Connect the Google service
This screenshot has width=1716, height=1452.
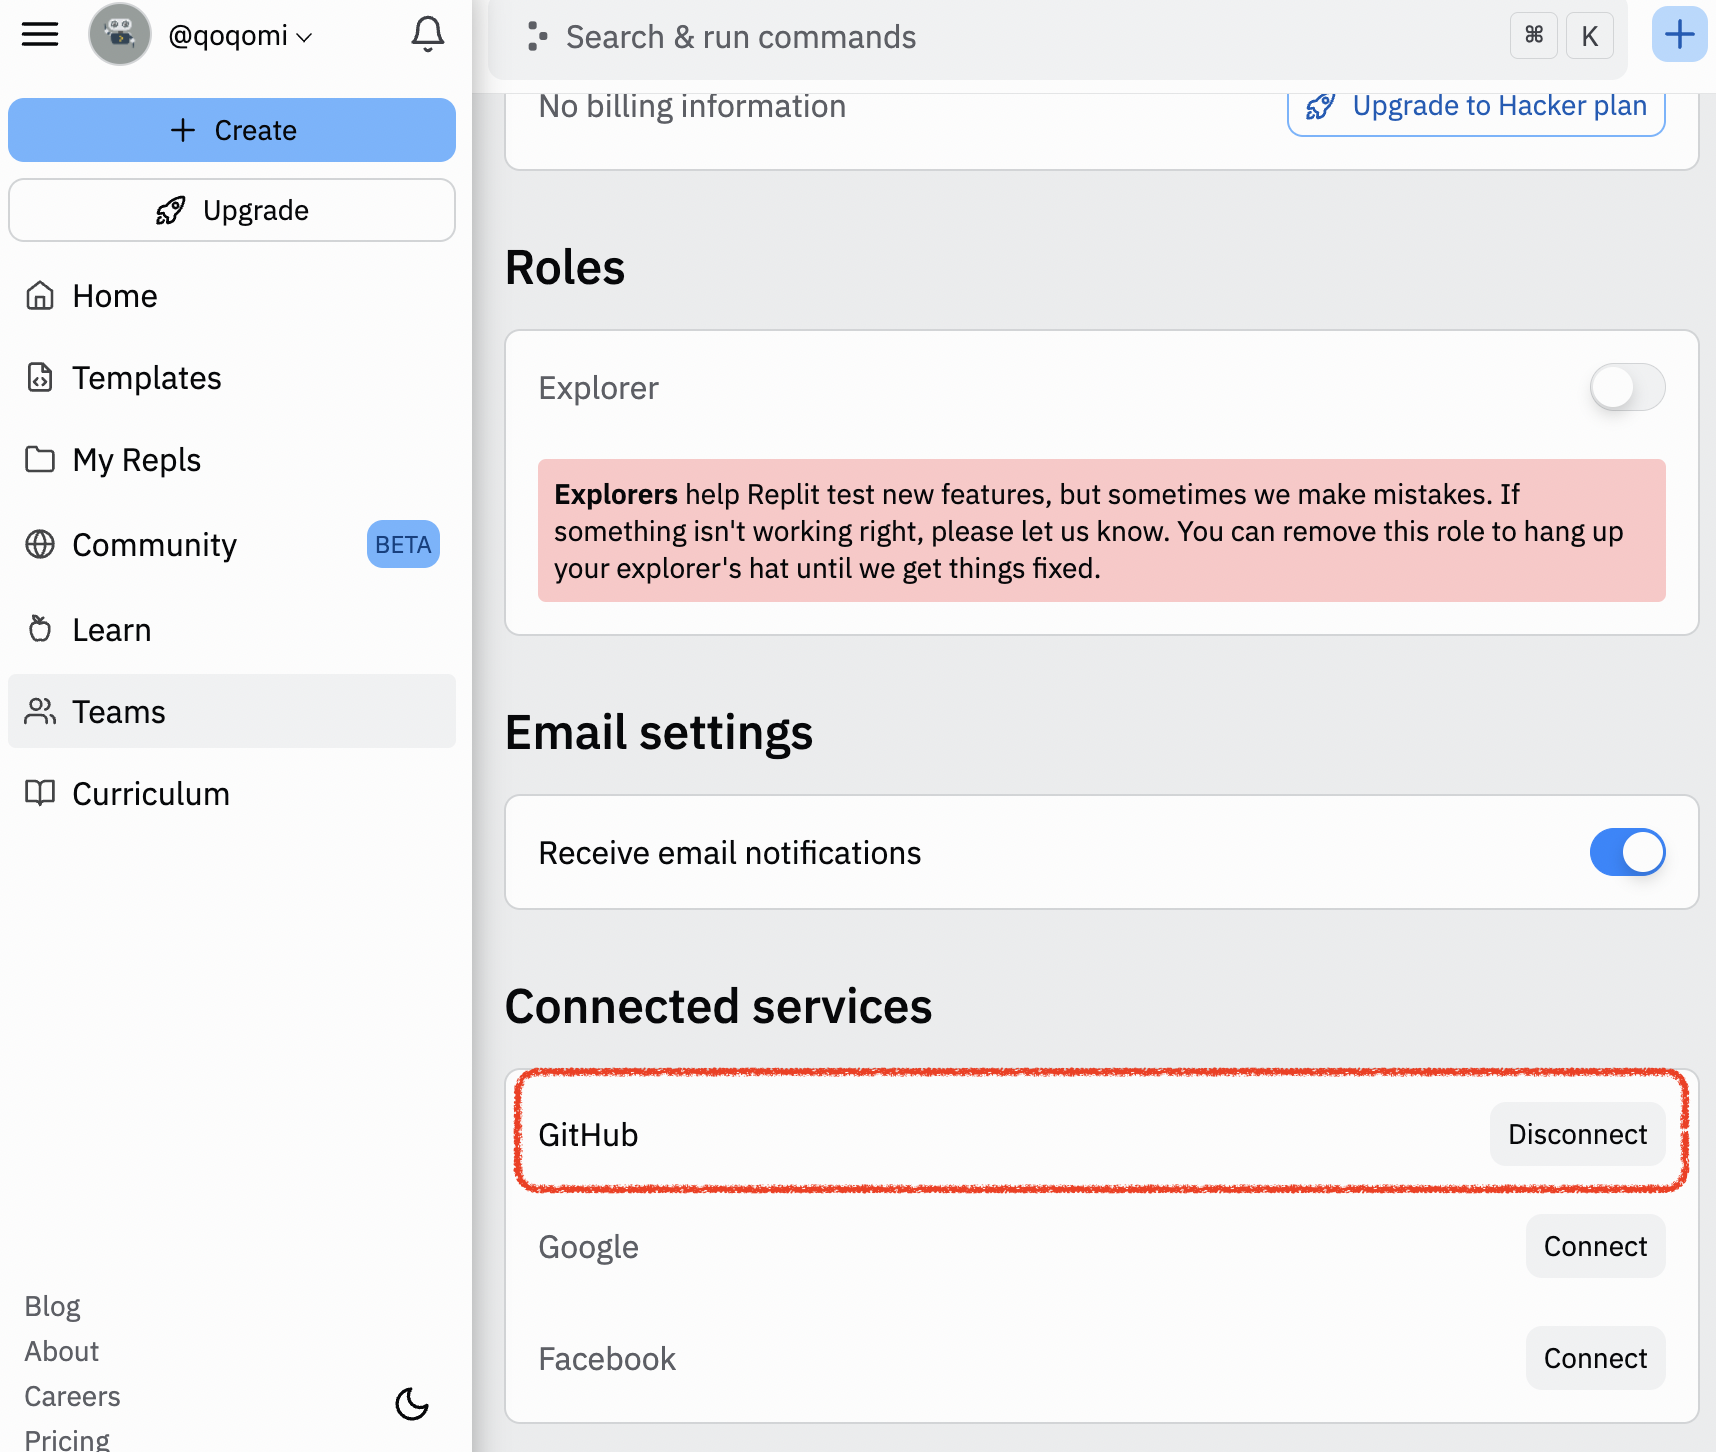pyautogui.click(x=1596, y=1246)
